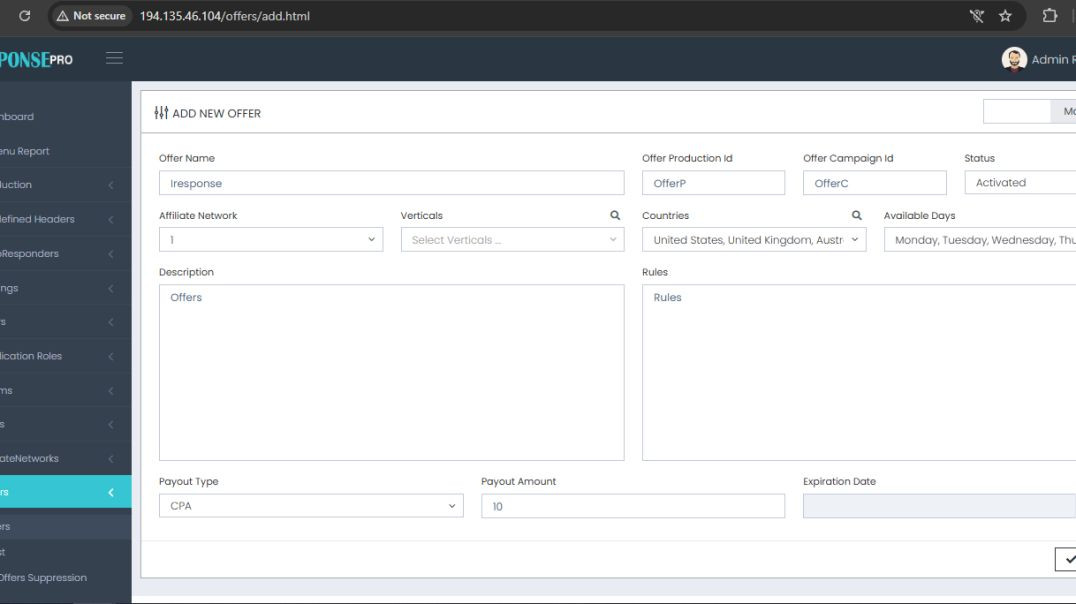The height and width of the screenshot is (604, 1076).
Task: Submit the offer with the checkmark button
Action: tap(1068, 559)
